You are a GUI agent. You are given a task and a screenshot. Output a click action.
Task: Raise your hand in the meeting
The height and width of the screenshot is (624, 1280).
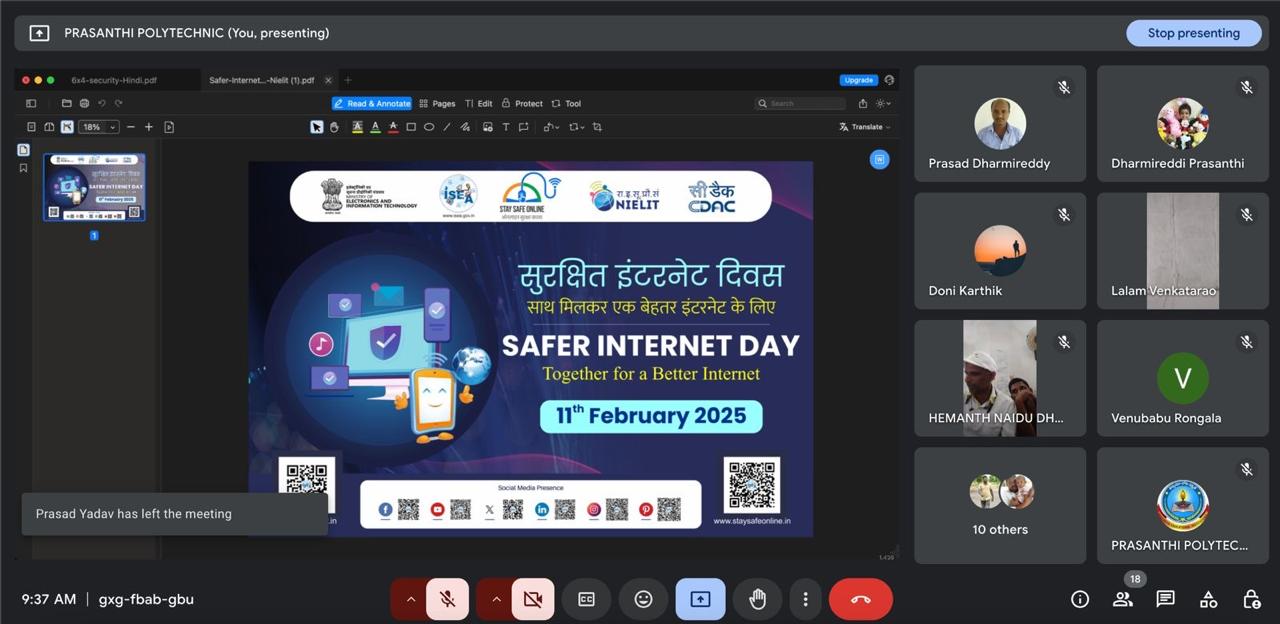(x=757, y=599)
